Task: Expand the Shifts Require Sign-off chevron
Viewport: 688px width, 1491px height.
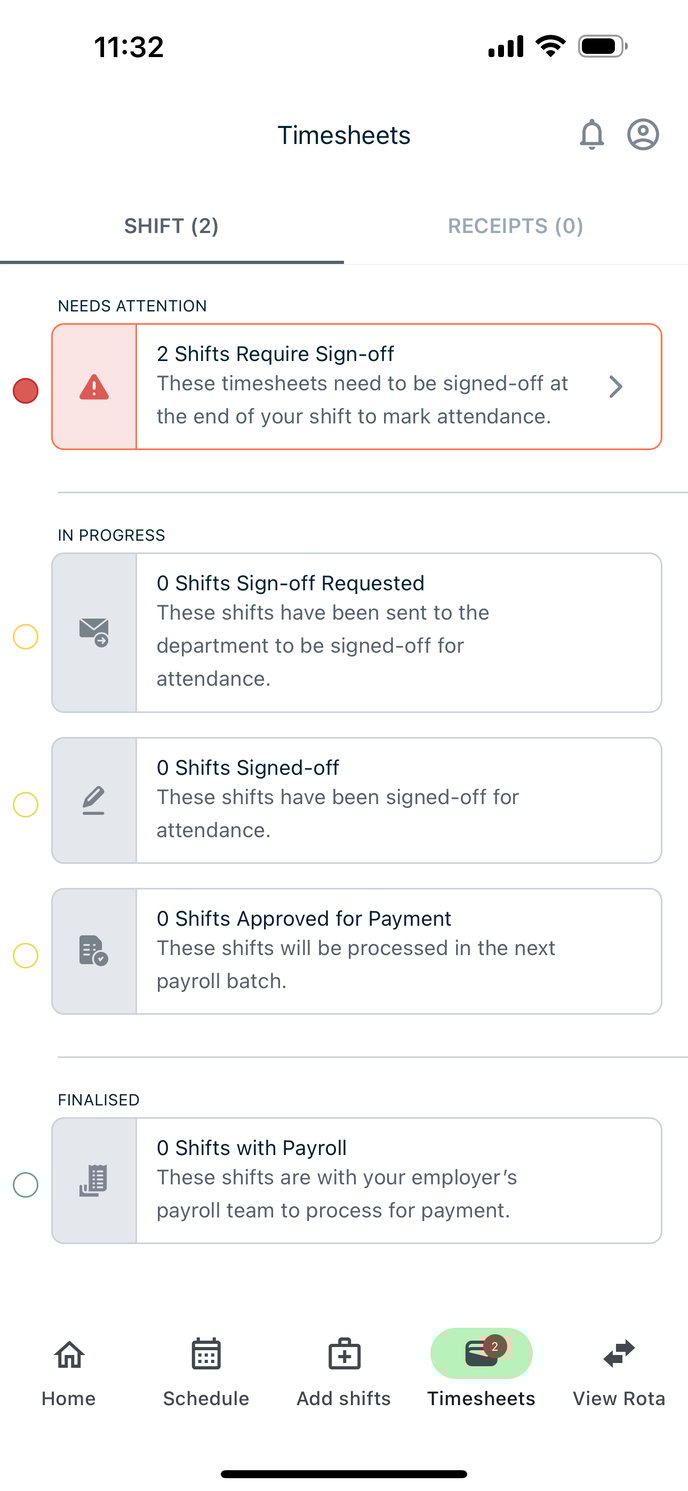Action: click(616, 387)
